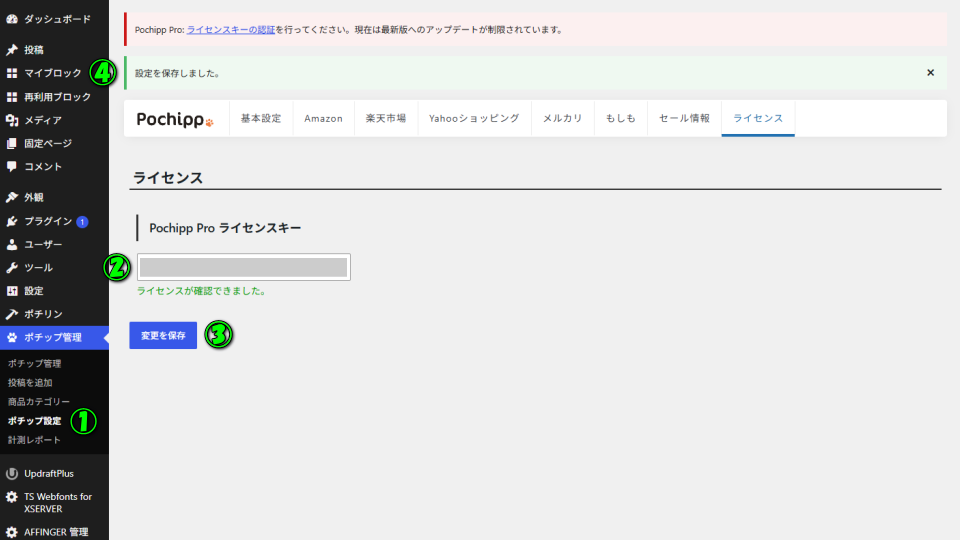Switch to the Amazon tab
Screen dimensions: 960x540
click(323, 118)
